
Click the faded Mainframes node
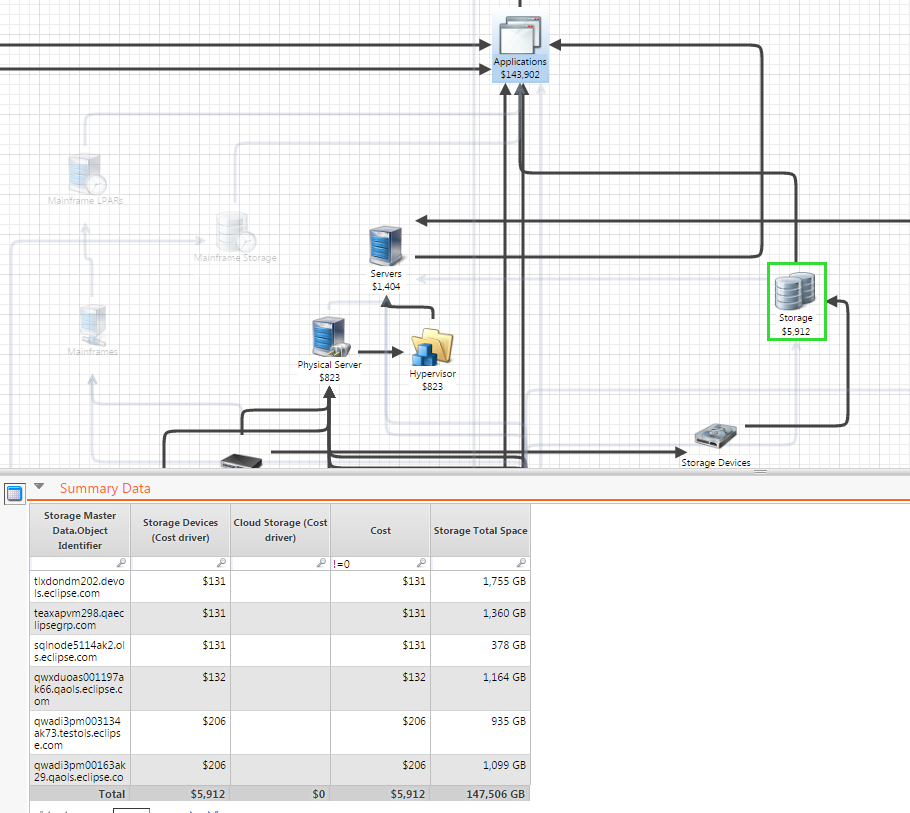(x=93, y=330)
